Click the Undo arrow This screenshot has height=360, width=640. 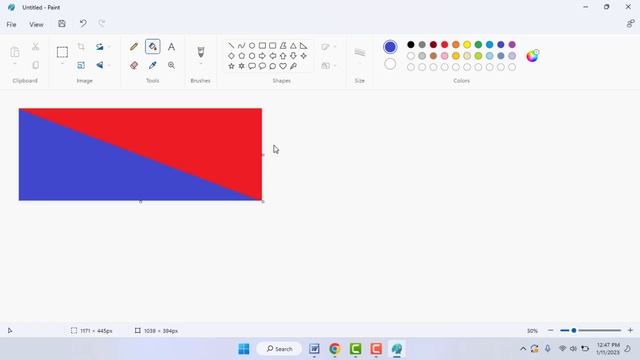click(83, 24)
